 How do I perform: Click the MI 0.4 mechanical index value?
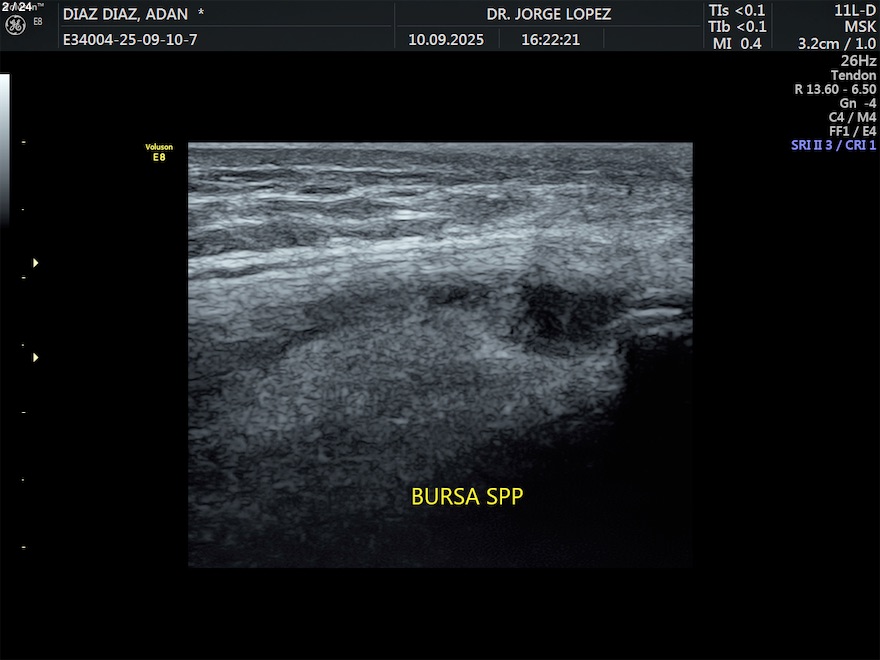[x=737, y=43]
